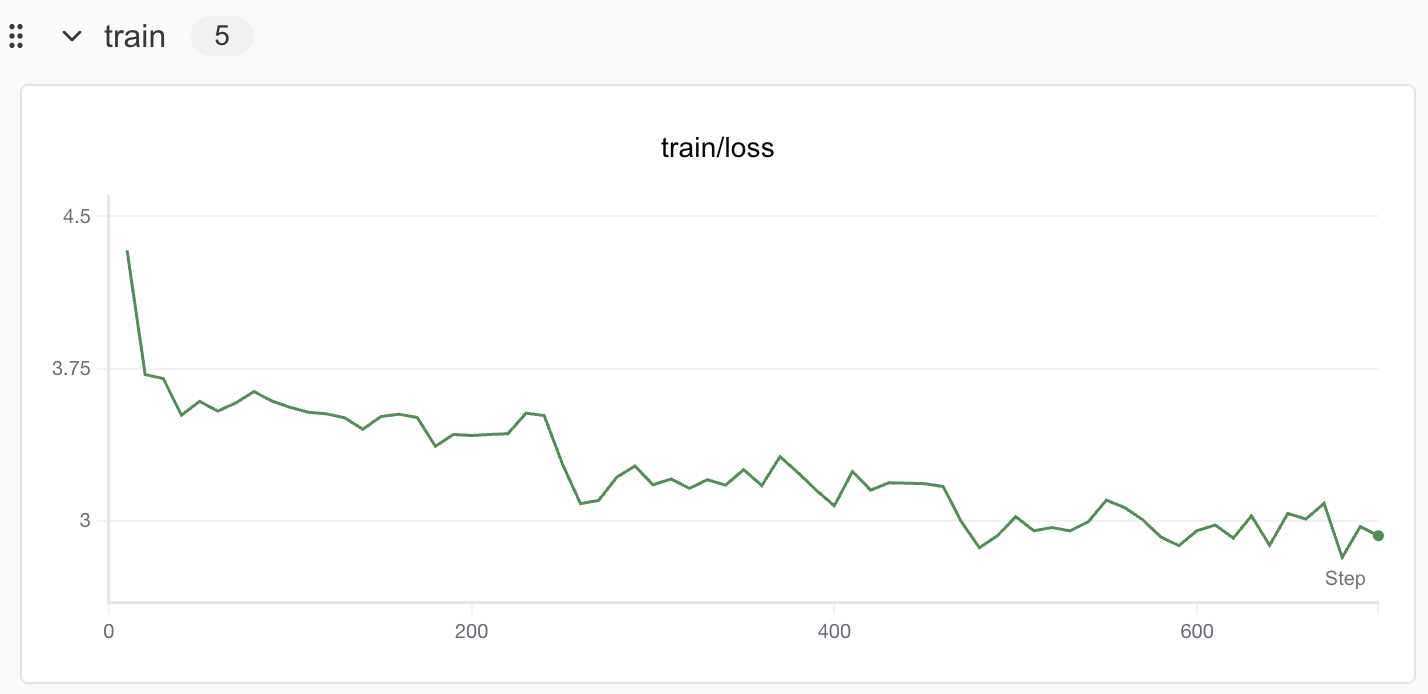The height and width of the screenshot is (694, 1428).
Task: Click the x-axis tick mark above 200
Action: 471,607
